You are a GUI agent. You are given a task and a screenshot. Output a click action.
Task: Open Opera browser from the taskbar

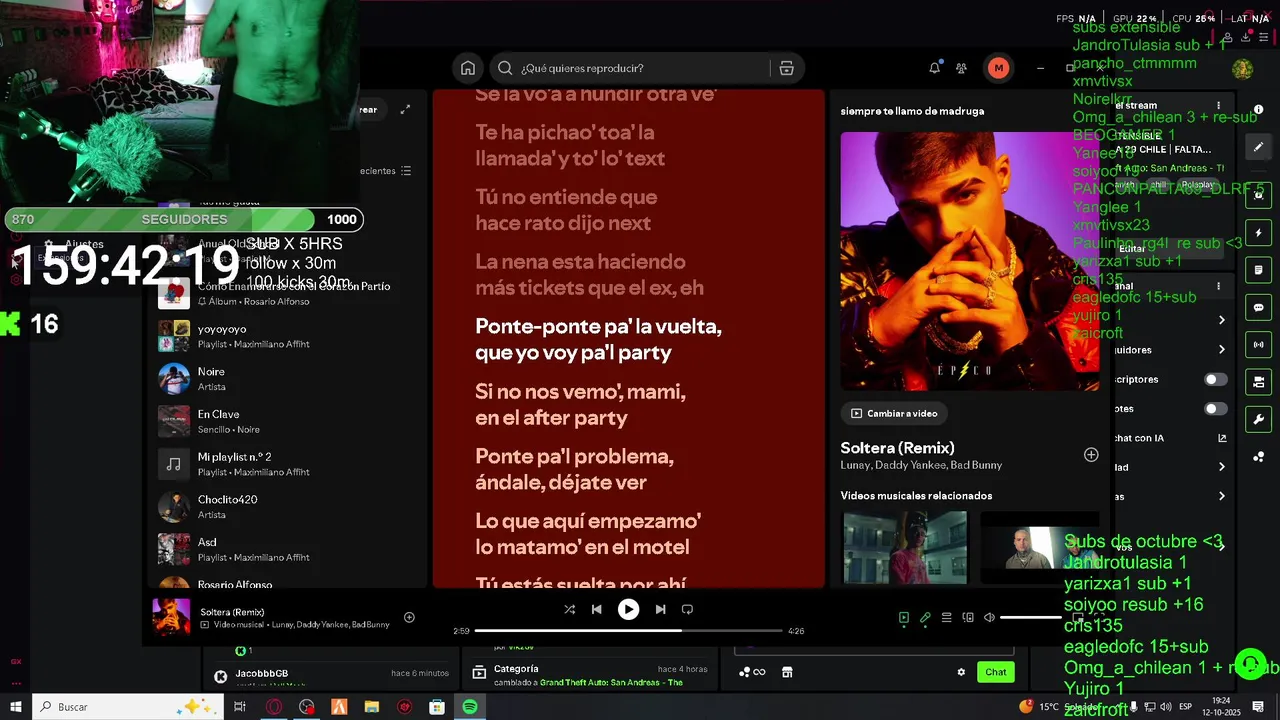[273, 707]
